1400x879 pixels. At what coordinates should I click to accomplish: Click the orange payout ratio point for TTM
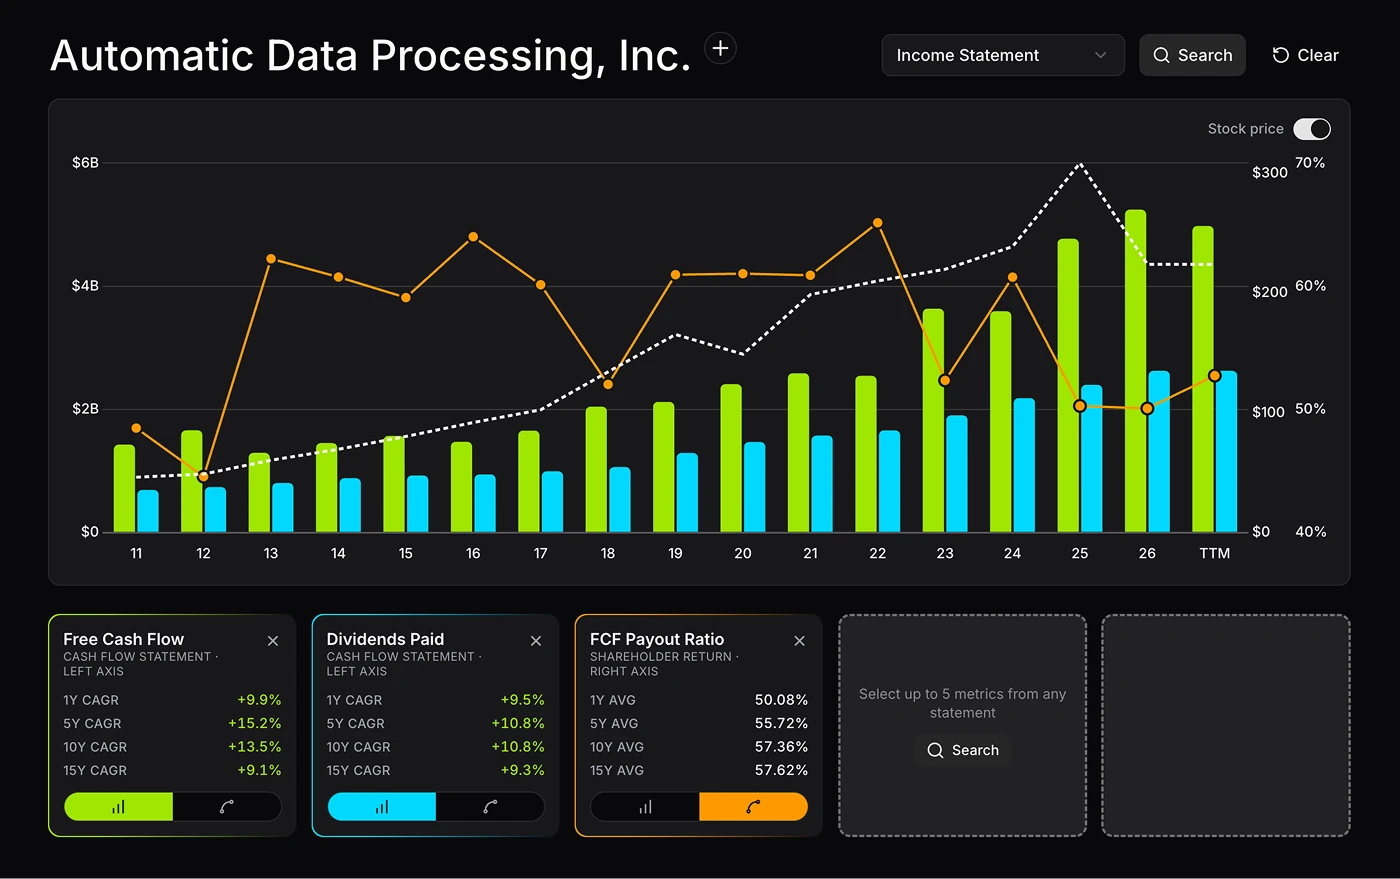[1215, 376]
